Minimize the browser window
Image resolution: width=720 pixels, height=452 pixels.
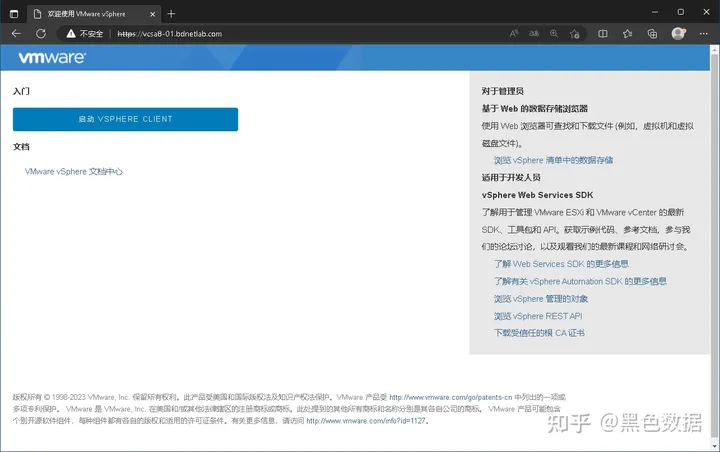(x=655, y=12)
